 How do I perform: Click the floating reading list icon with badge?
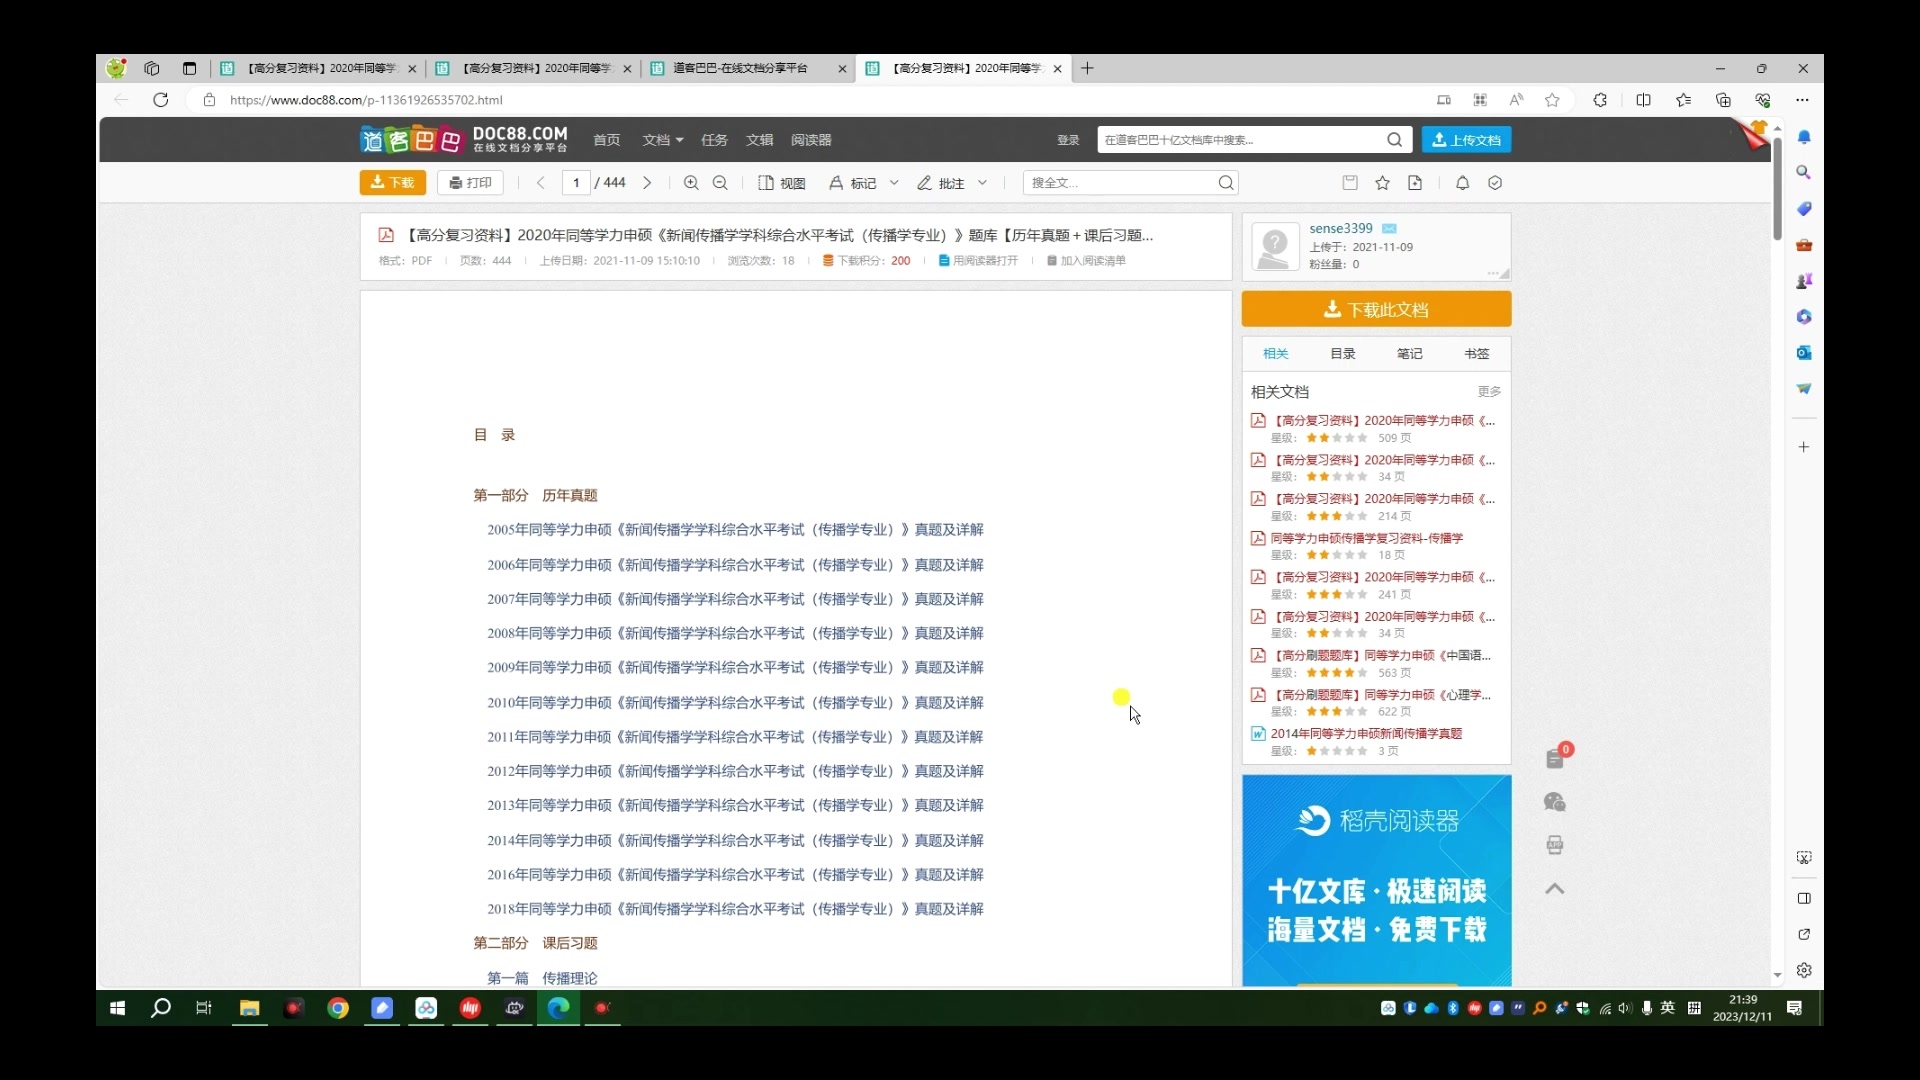point(1556,758)
